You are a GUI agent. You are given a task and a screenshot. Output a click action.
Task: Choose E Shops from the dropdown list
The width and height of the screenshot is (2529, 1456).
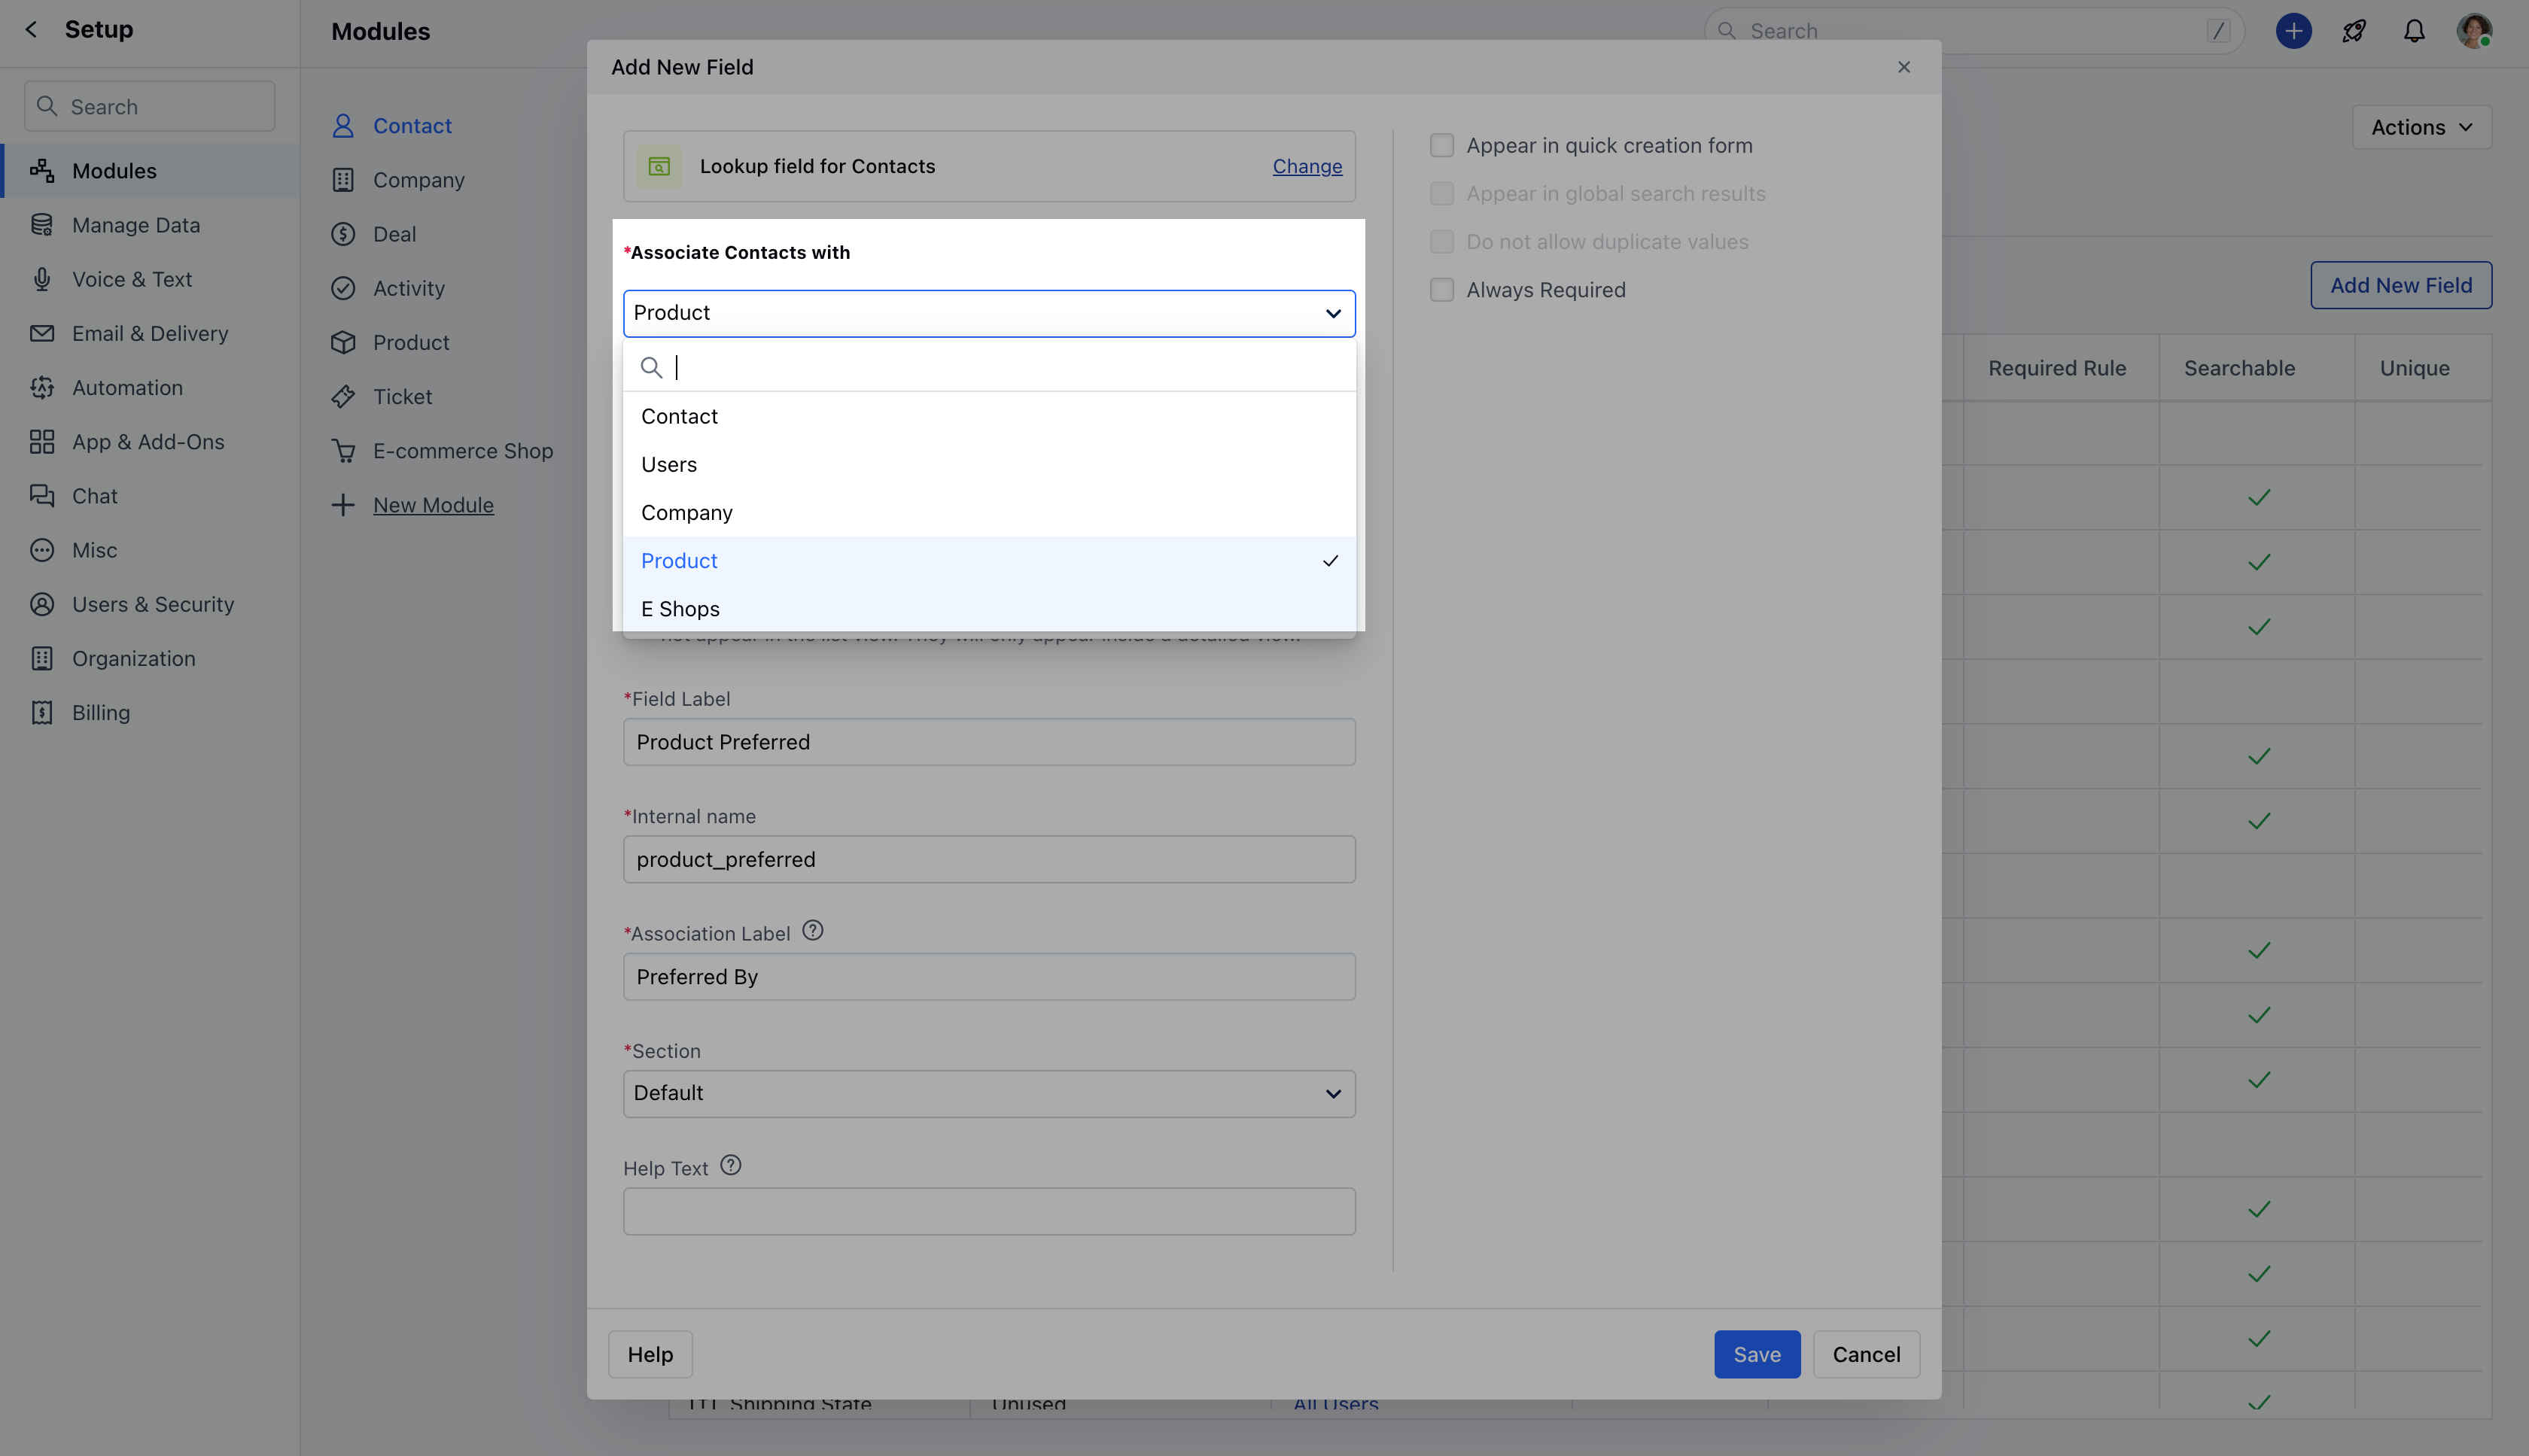989,609
